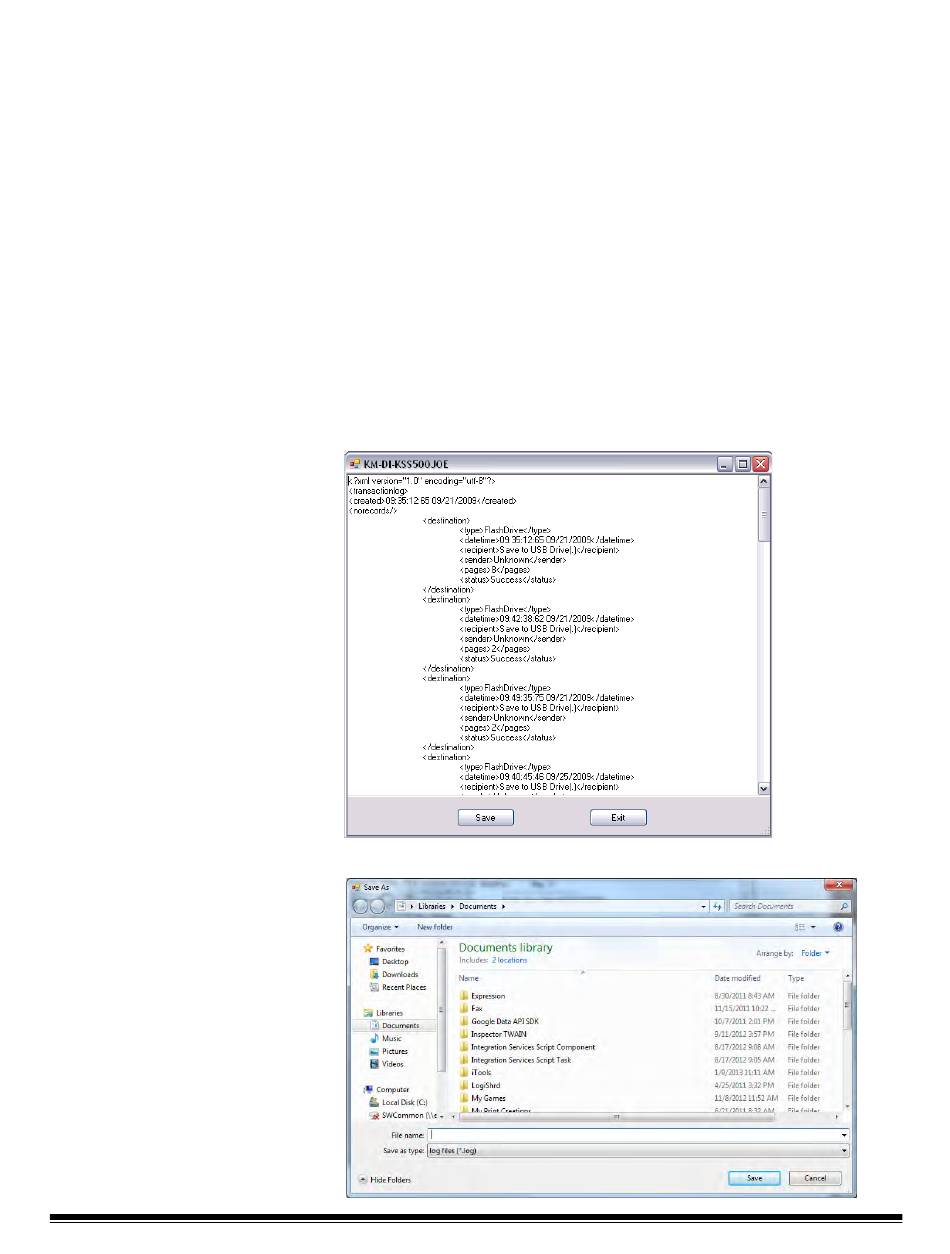Select the Desktop icon under Favorites

coord(374,961)
